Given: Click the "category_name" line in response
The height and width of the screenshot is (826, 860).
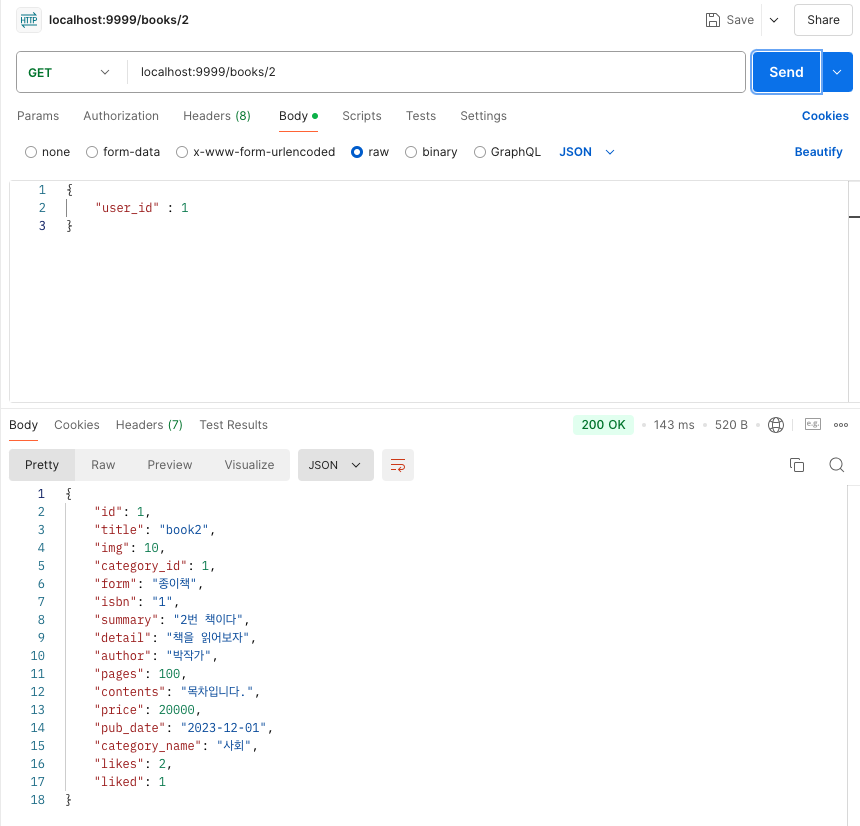Looking at the screenshot, I should [176, 746].
